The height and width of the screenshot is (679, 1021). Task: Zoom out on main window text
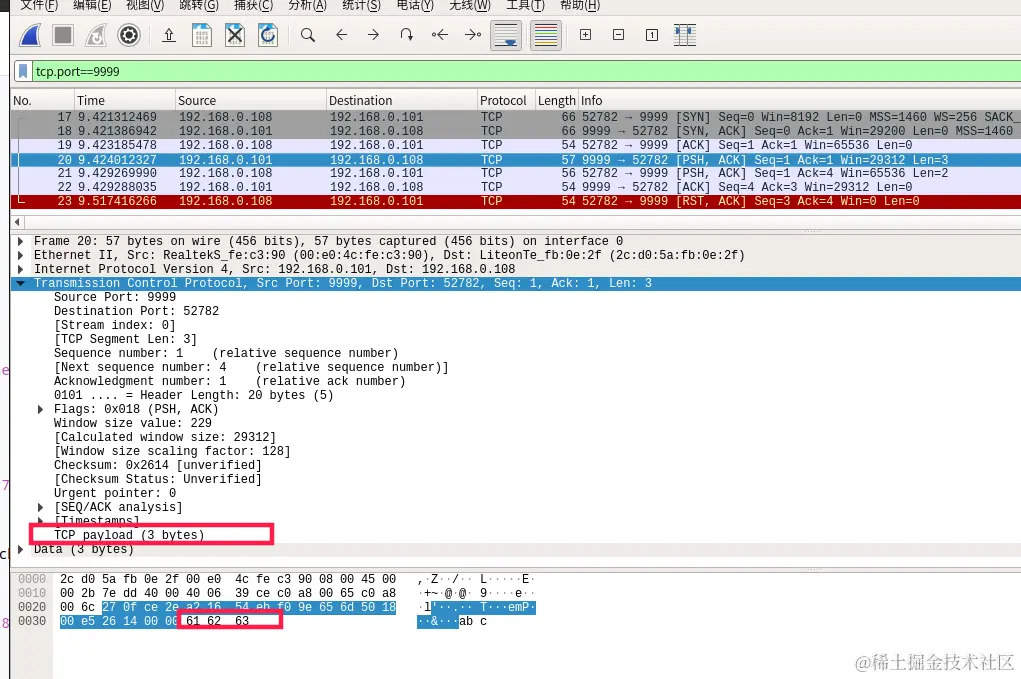(x=619, y=35)
